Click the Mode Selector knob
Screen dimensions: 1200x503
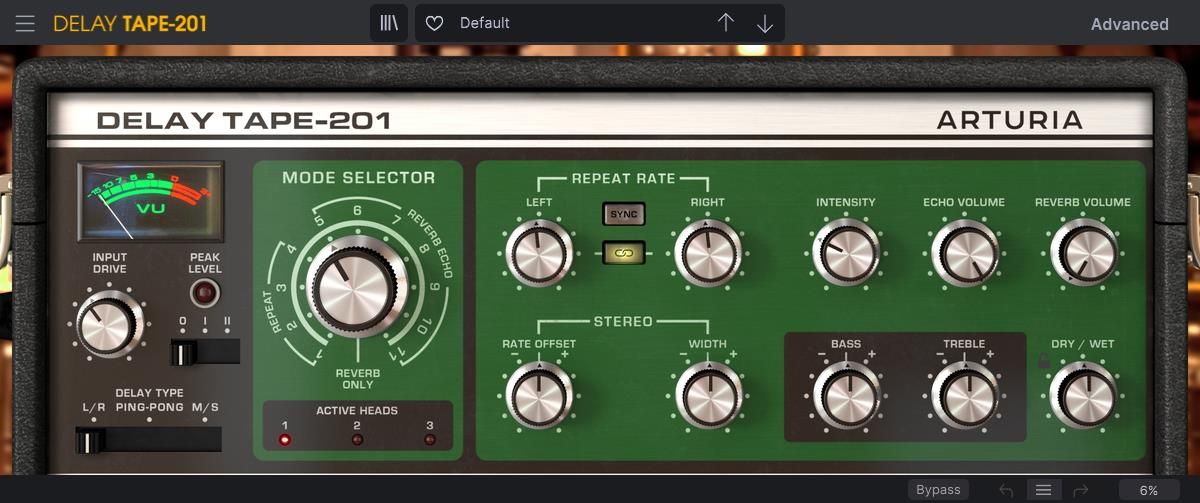tap(358, 286)
